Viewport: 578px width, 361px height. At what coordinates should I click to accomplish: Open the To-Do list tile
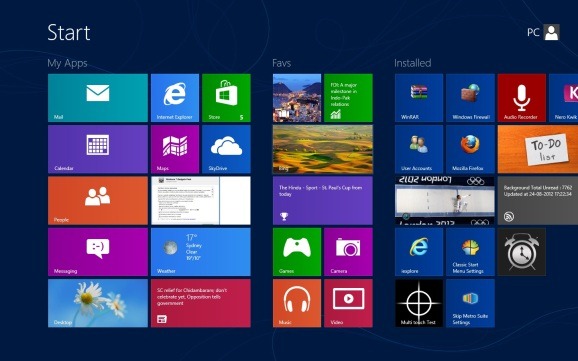click(538, 149)
